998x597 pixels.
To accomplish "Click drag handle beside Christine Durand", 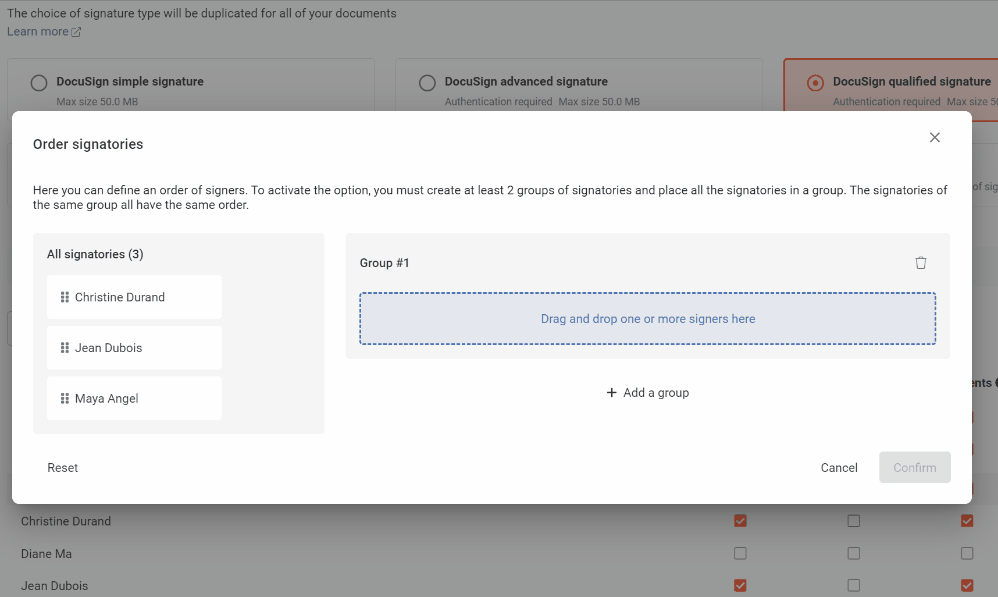I will pyautogui.click(x=65, y=297).
